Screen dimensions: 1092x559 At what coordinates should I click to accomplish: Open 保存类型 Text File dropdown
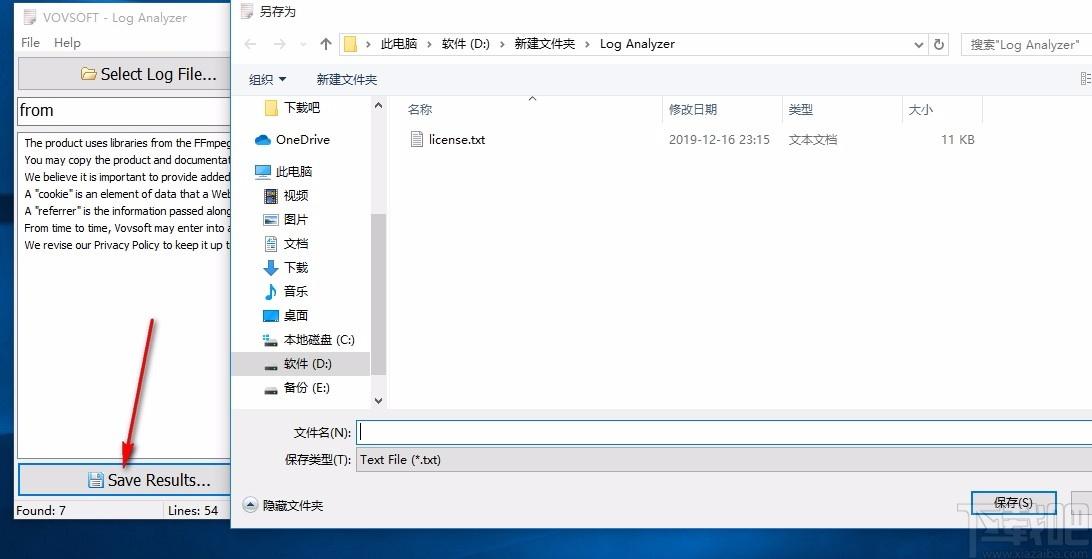coord(724,459)
